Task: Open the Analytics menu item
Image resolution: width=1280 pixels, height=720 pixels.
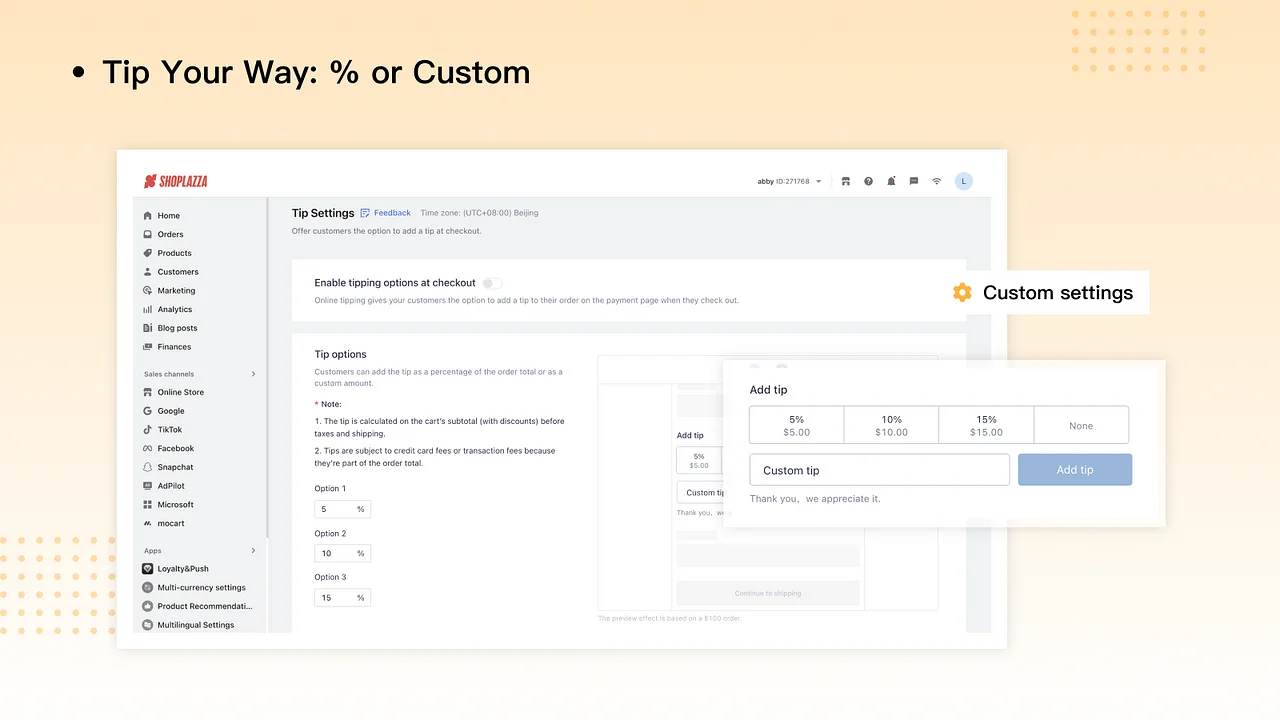Action: click(x=174, y=309)
